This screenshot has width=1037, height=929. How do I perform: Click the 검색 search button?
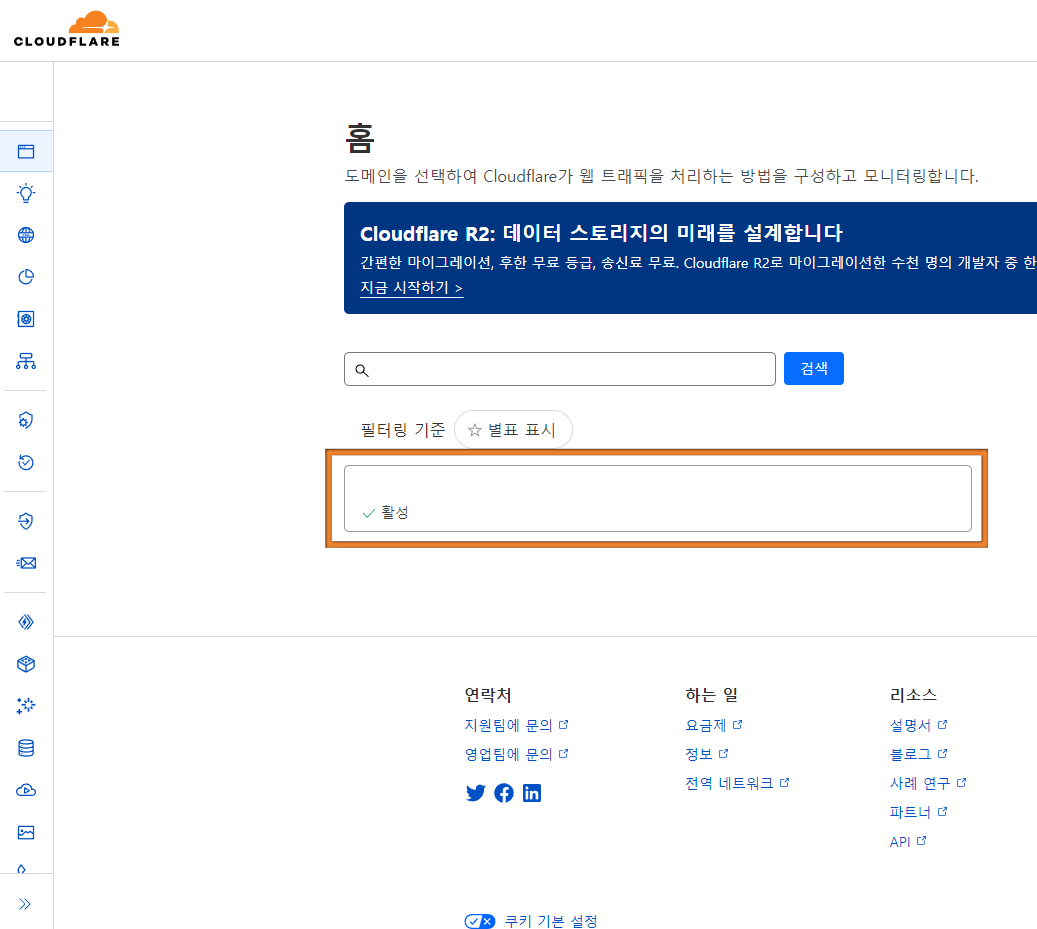(x=813, y=368)
